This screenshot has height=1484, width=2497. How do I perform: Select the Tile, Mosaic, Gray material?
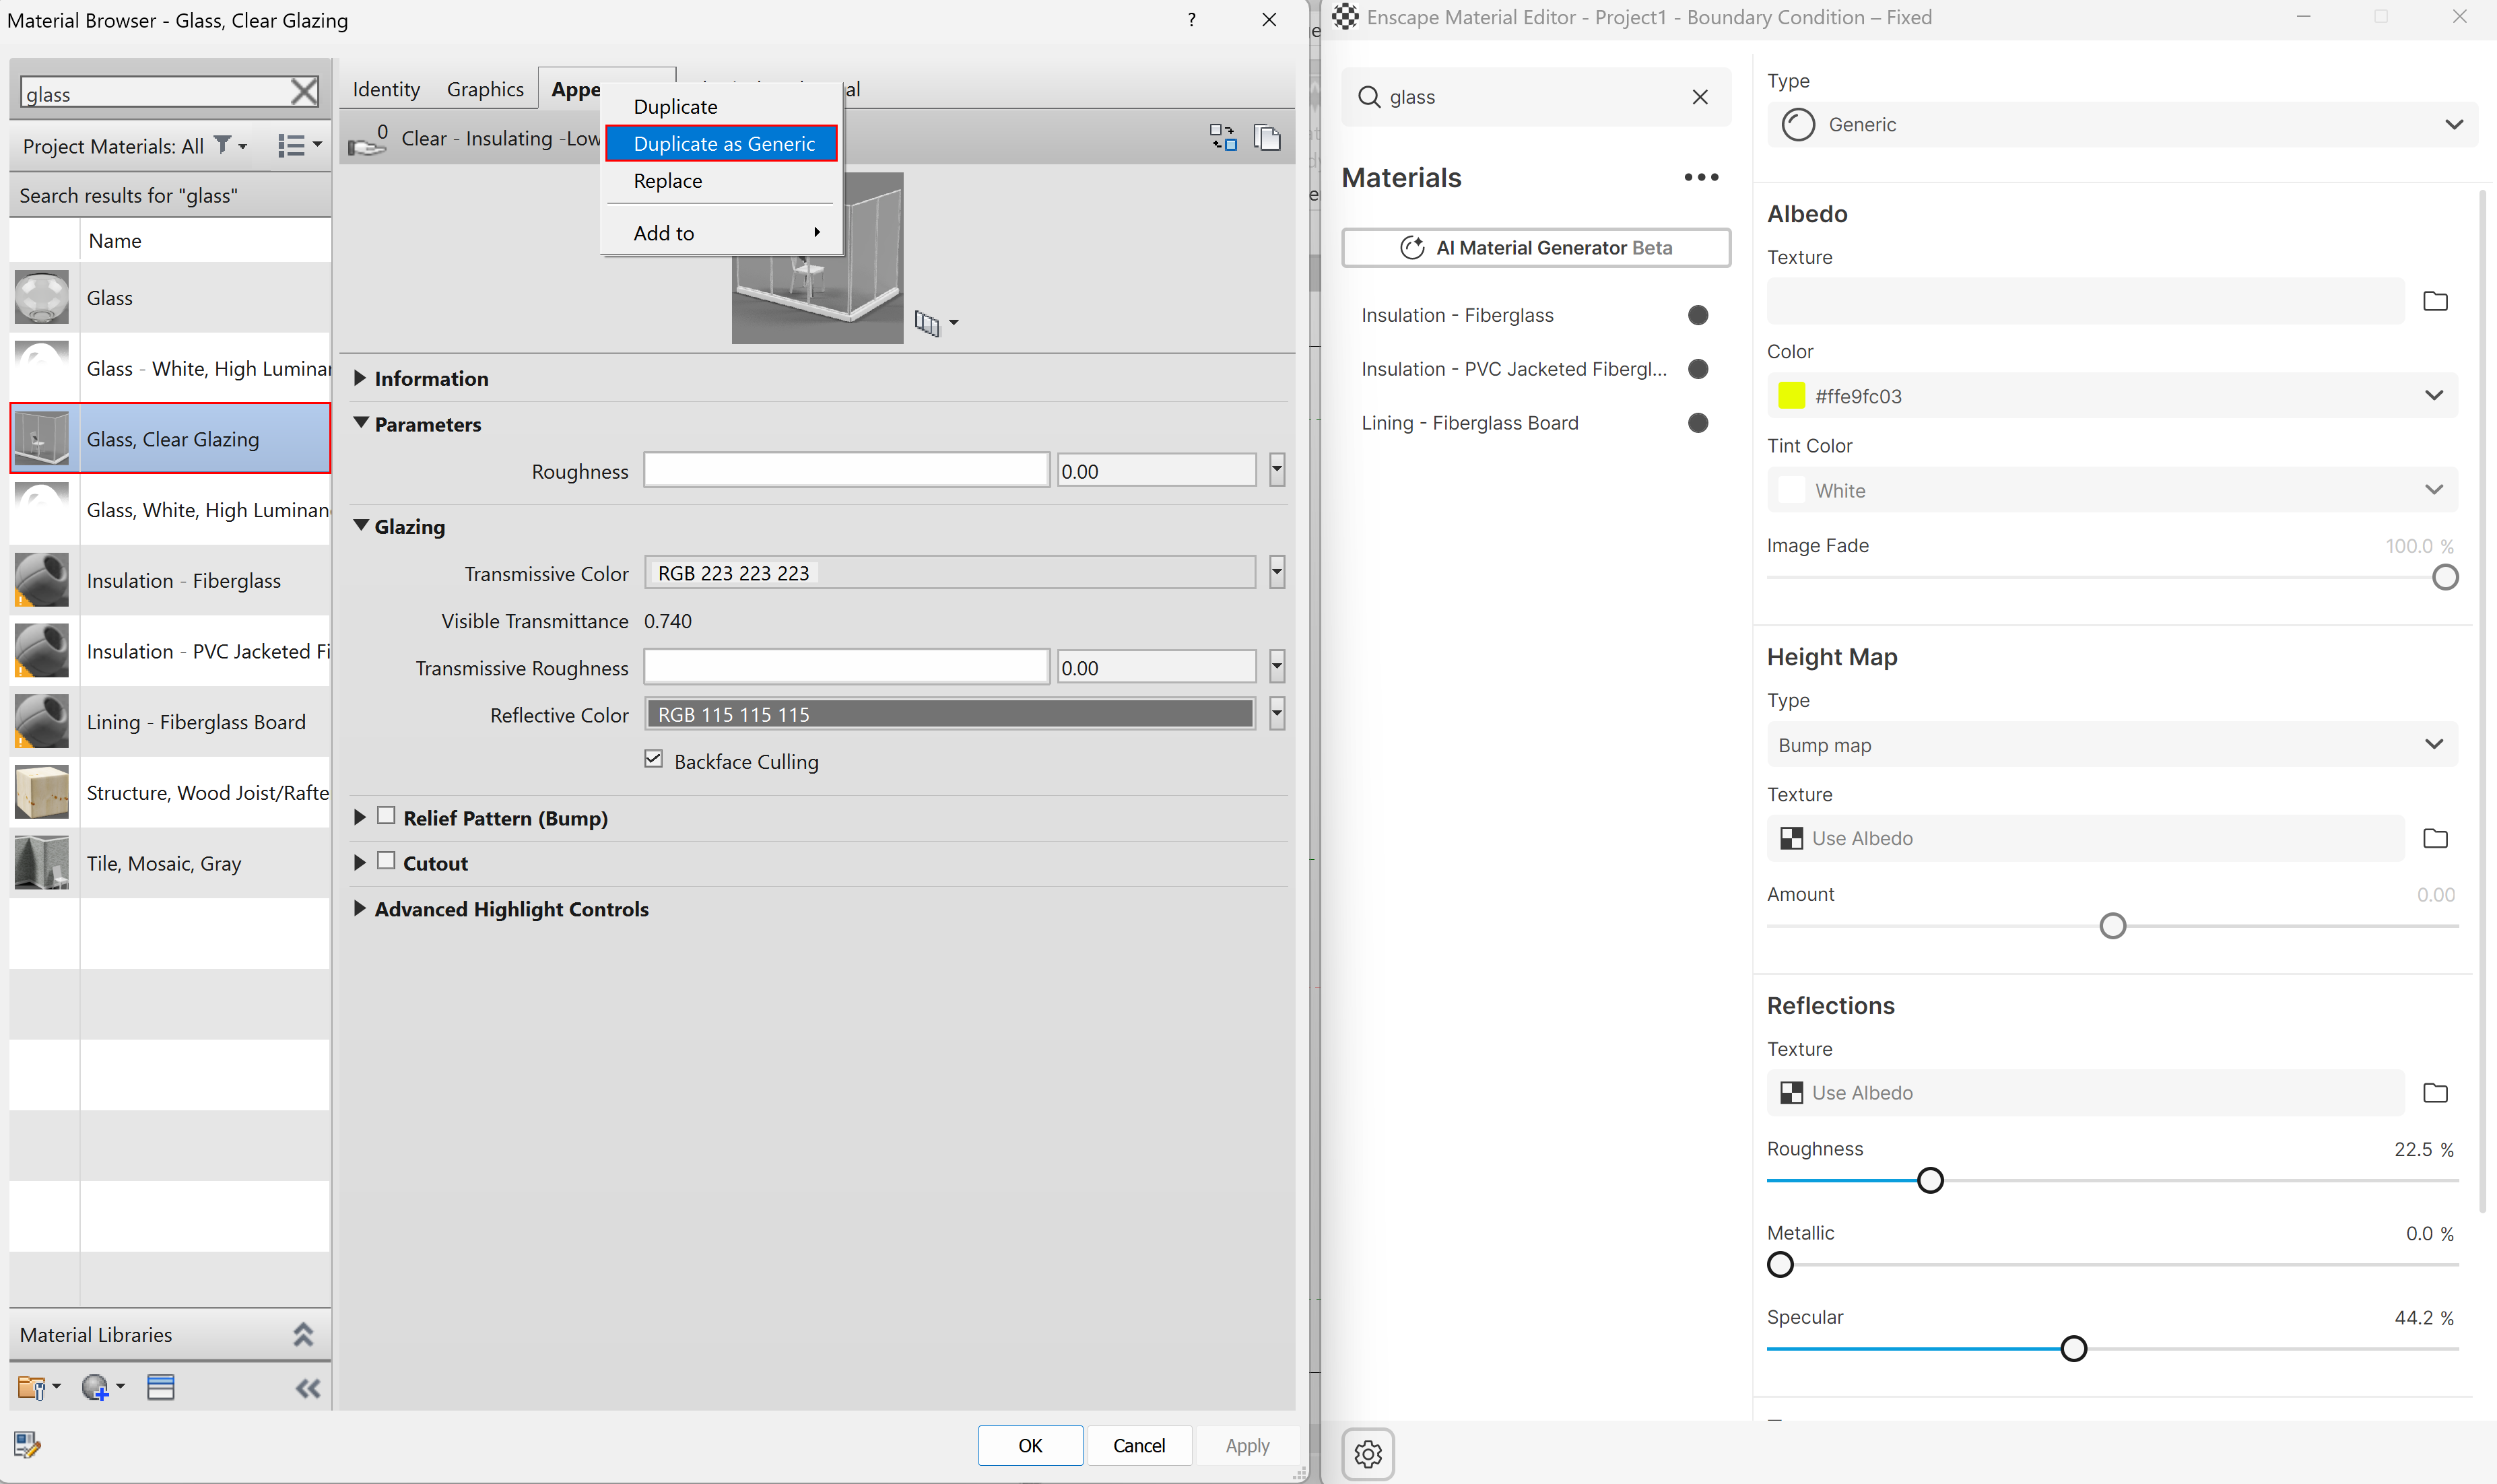[170, 863]
